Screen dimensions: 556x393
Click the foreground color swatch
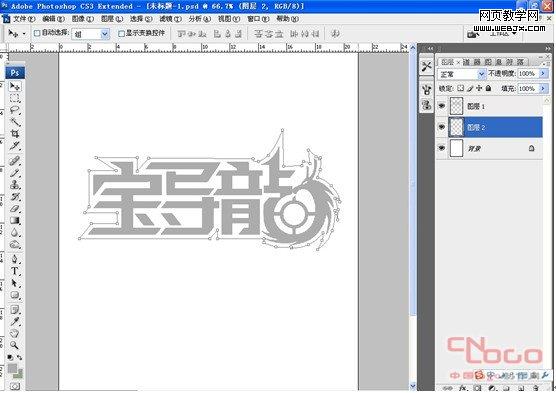click(12, 369)
